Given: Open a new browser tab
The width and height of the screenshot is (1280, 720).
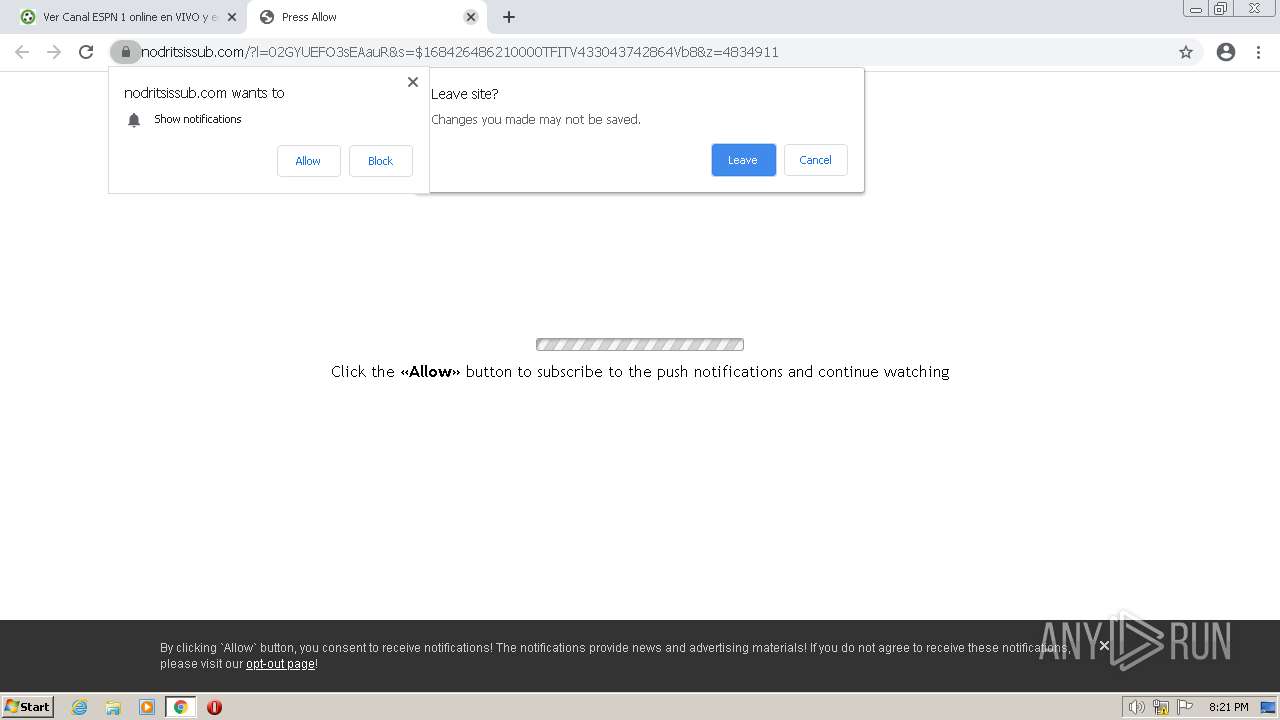Looking at the screenshot, I should click(x=509, y=17).
